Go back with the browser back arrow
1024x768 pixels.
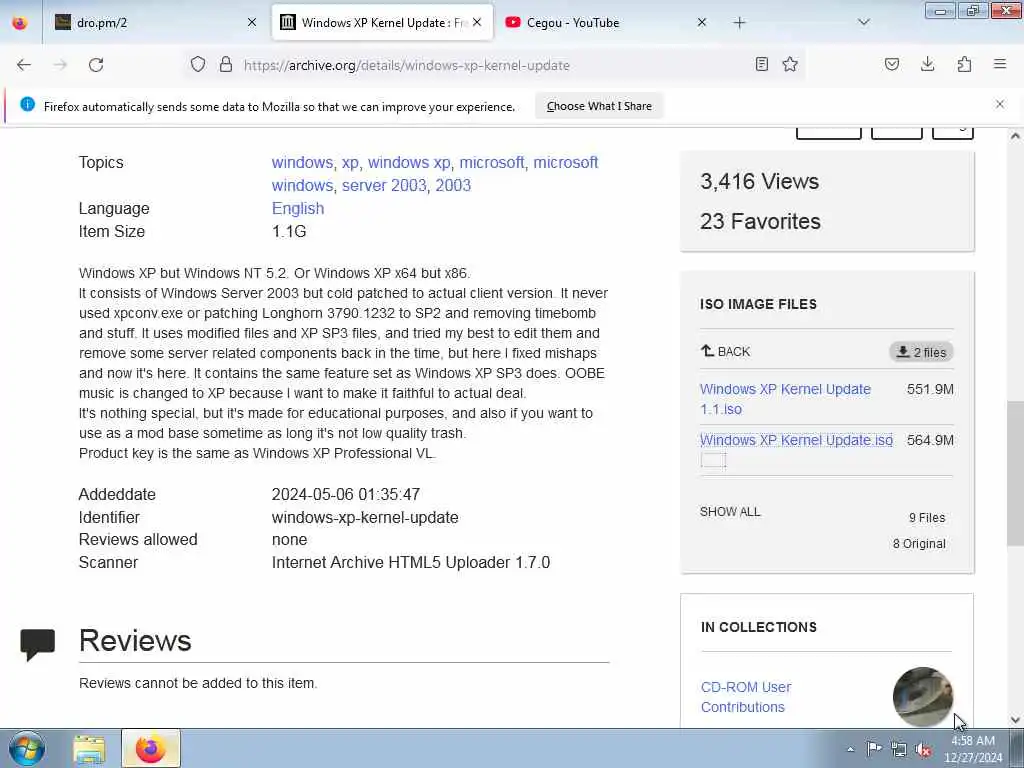pos(24,65)
